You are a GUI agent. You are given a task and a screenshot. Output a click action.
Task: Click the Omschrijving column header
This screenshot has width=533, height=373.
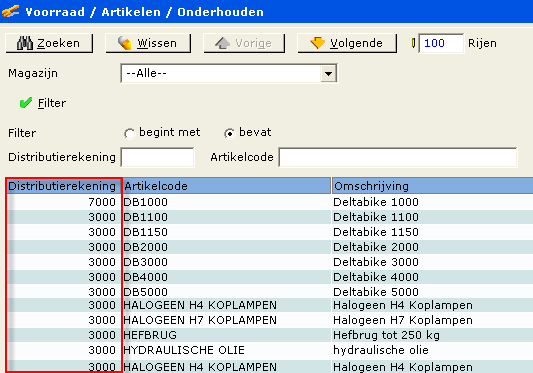432,186
